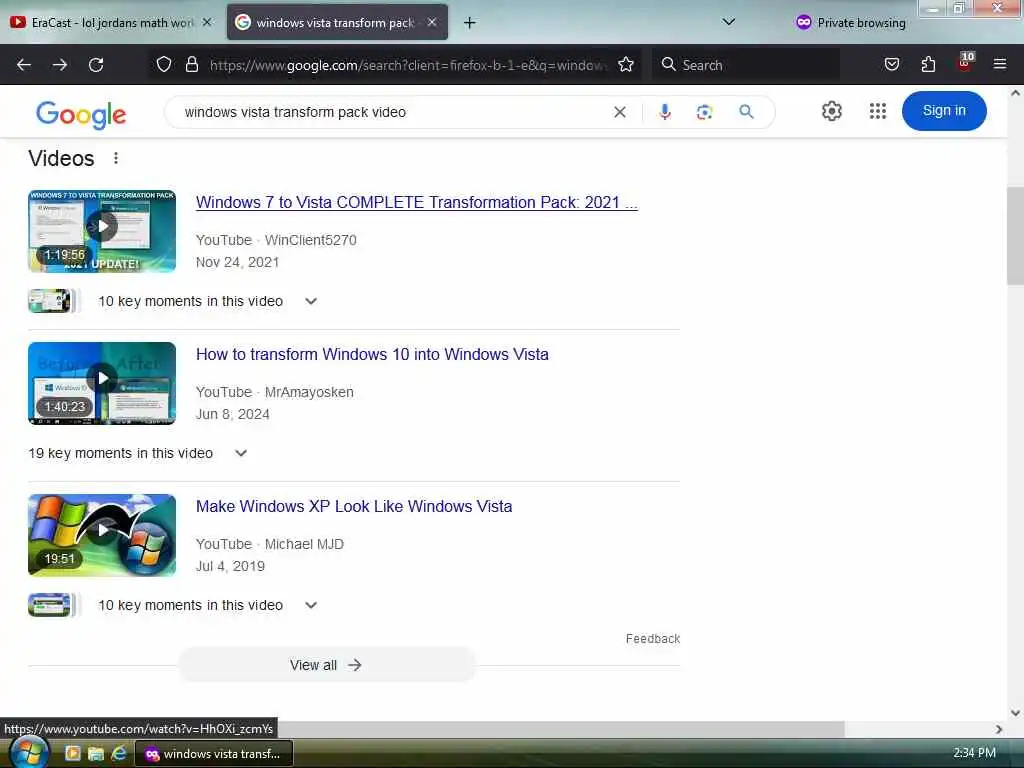Click the Nov 24, 2021 date text
Image resolution: width=1024 pixels, height=768 pixels.
pyautogui.click(x=238, y=263)
